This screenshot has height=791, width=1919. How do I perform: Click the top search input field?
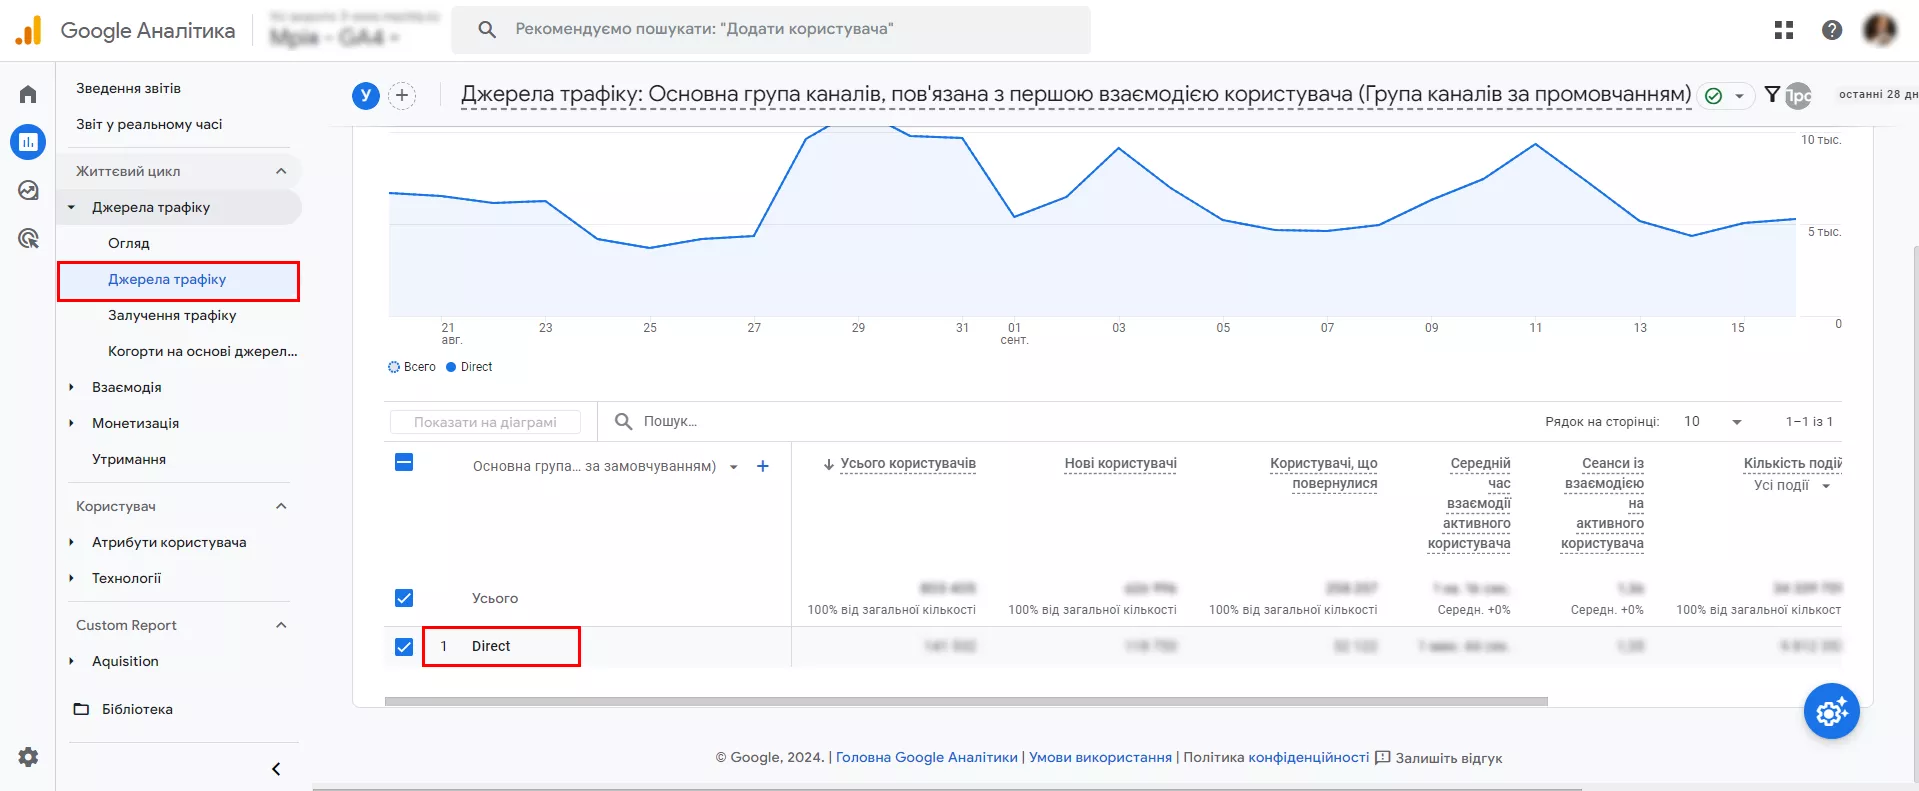pos(771,29)
